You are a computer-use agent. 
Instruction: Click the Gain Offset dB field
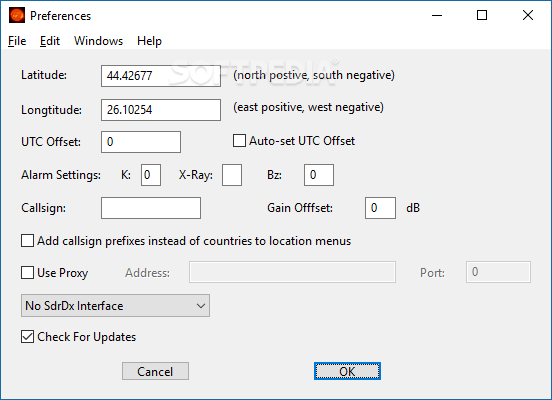click(x=381, y=208)
